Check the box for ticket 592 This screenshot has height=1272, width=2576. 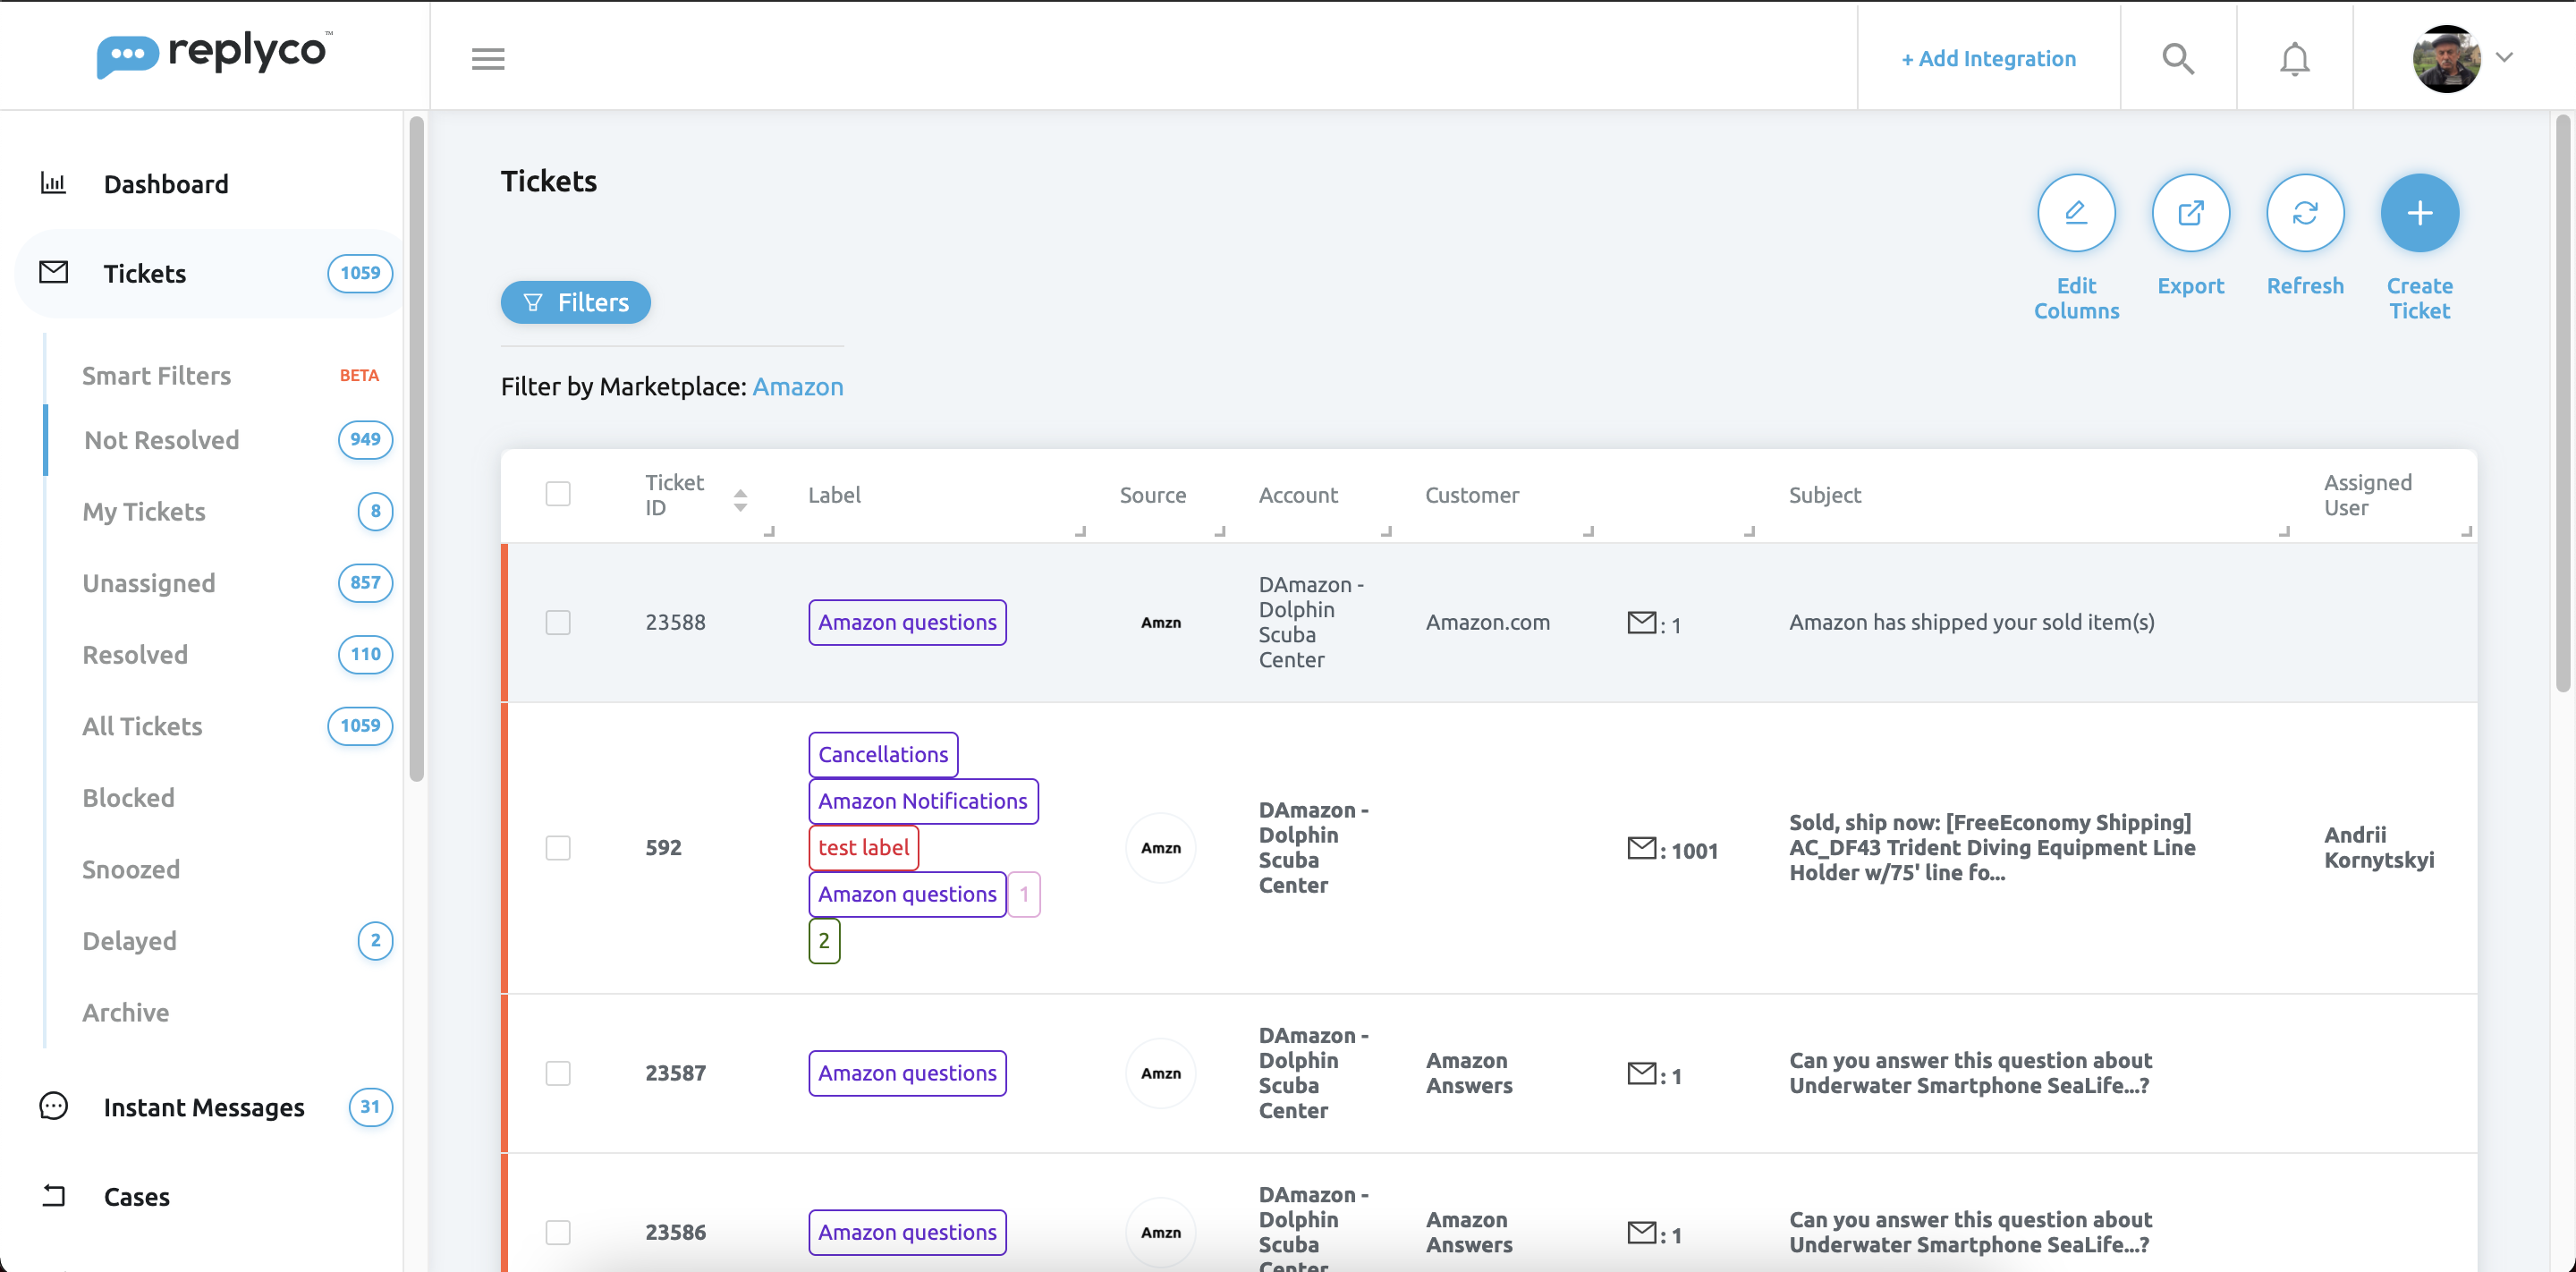(x=558, y=848)
